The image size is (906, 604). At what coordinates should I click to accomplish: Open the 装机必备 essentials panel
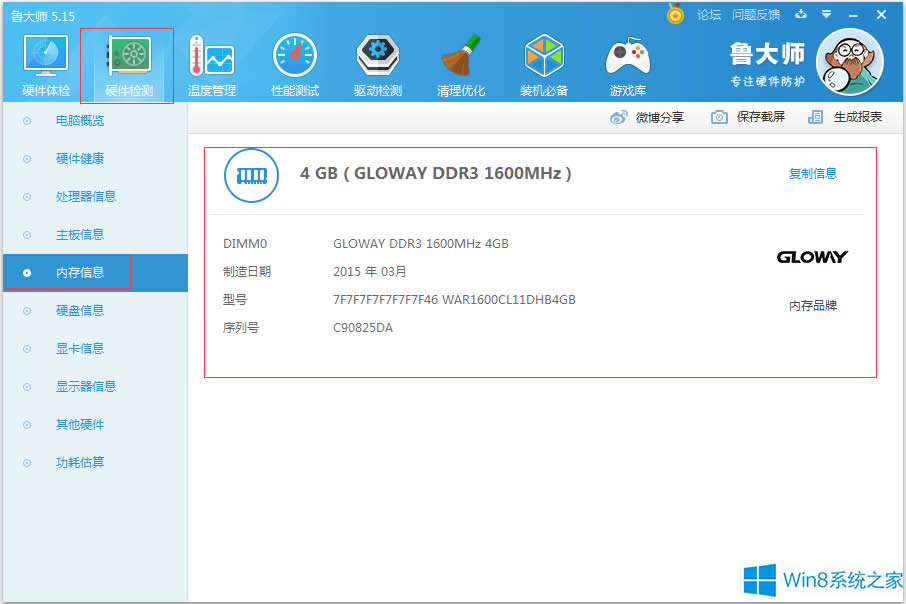tap(543, 63)
